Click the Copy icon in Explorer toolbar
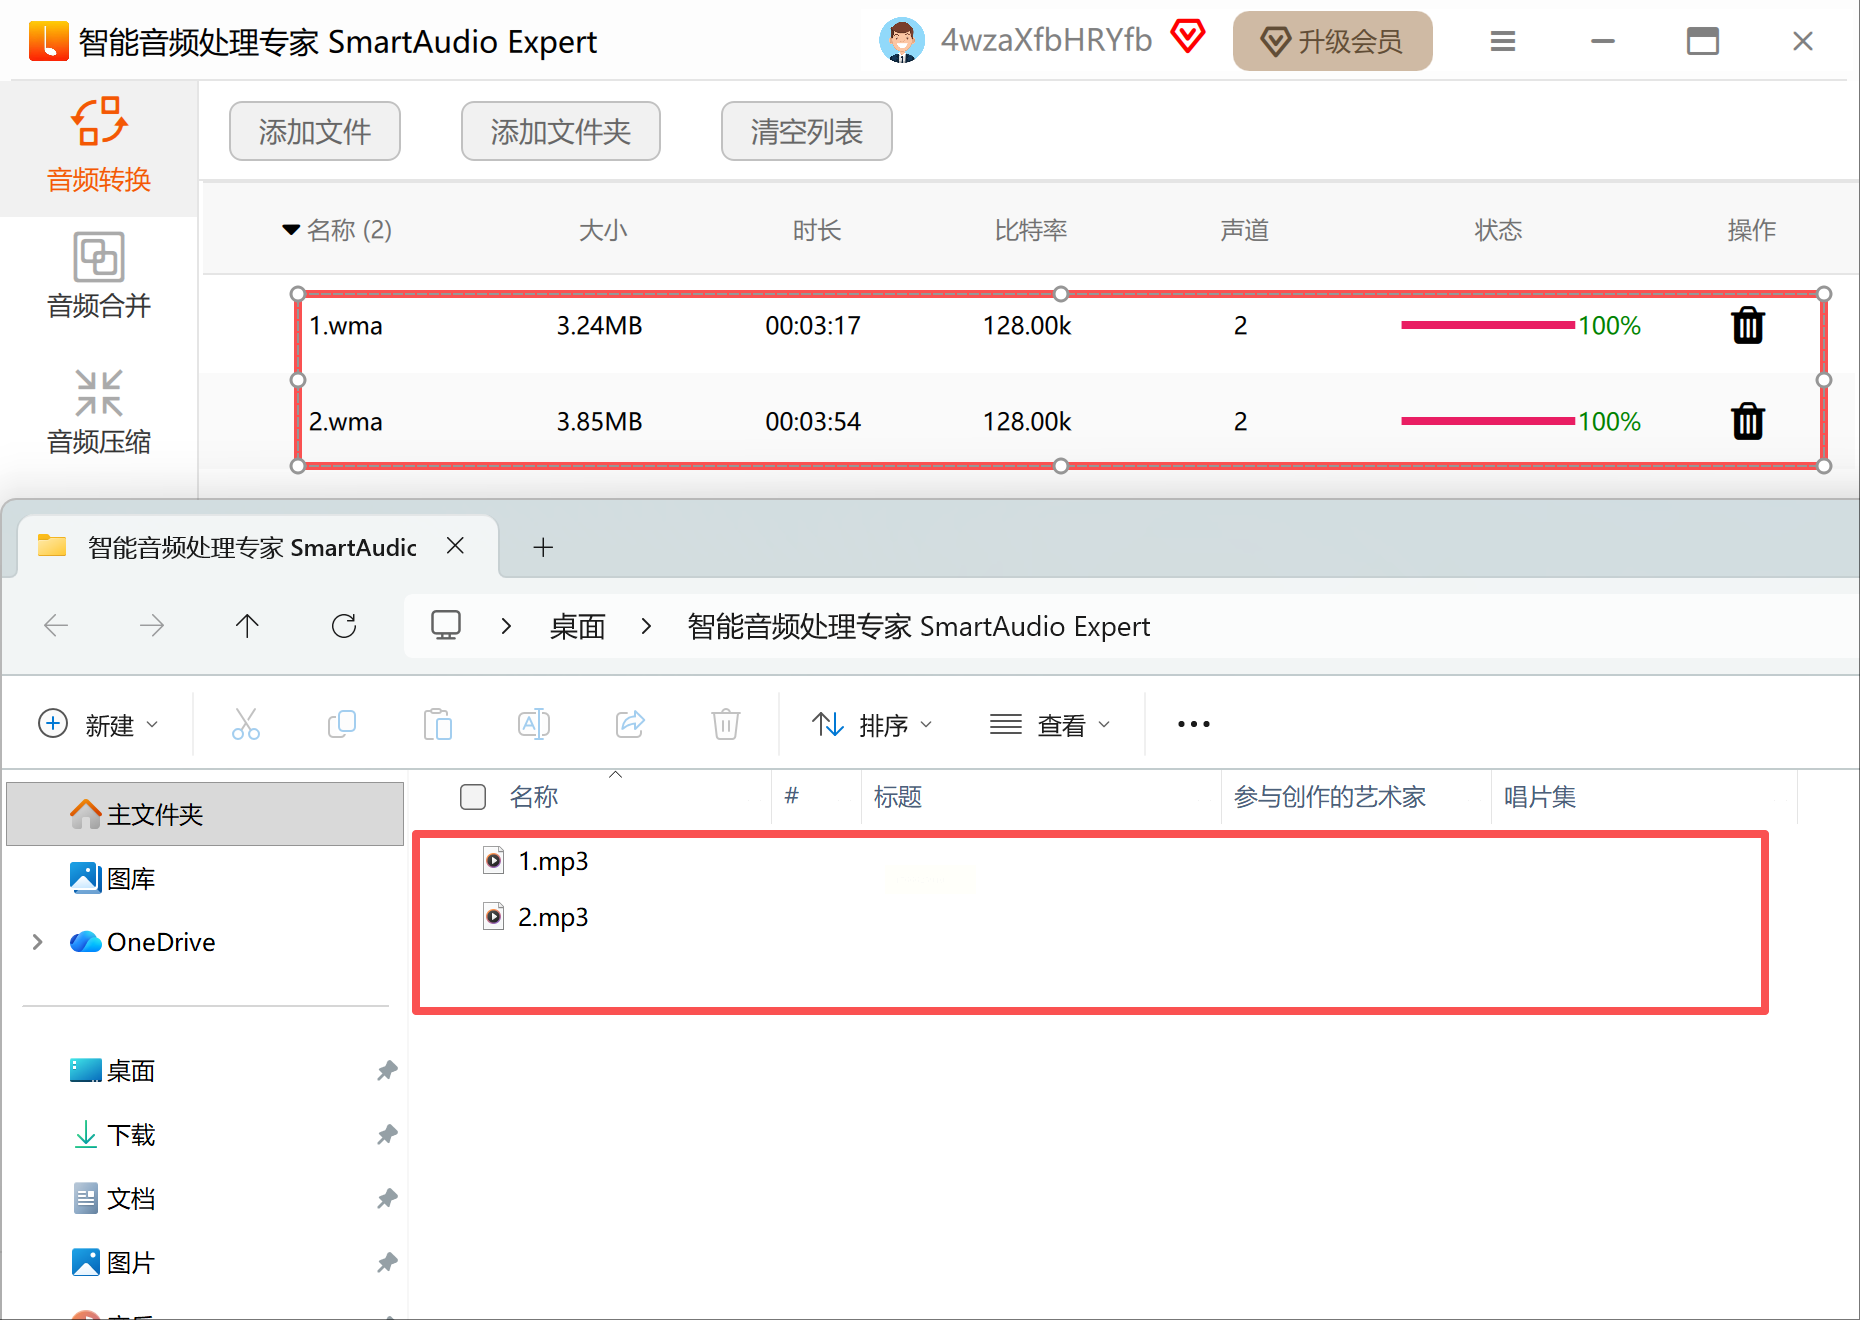Viewport: 1860px width, 1320px height. (x=342, y=724)
